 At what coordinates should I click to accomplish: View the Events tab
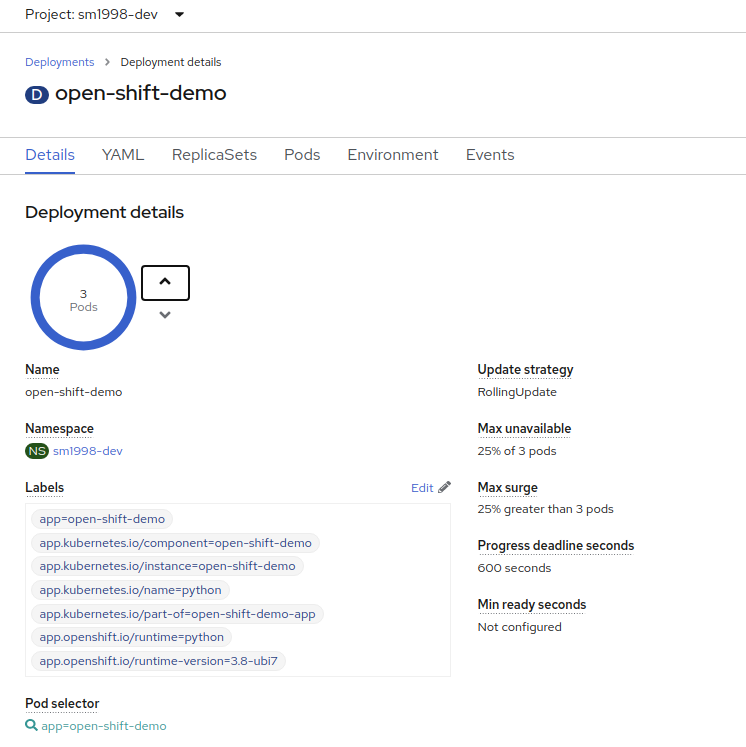(490, 155)
